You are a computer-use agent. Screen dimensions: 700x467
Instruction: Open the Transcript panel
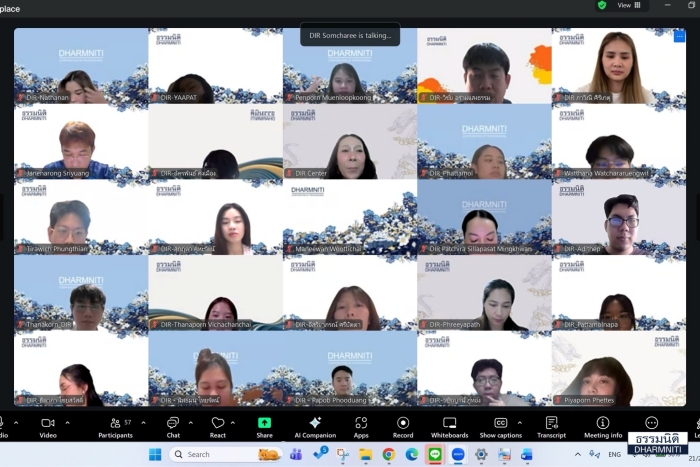click(x=551, y=425)
